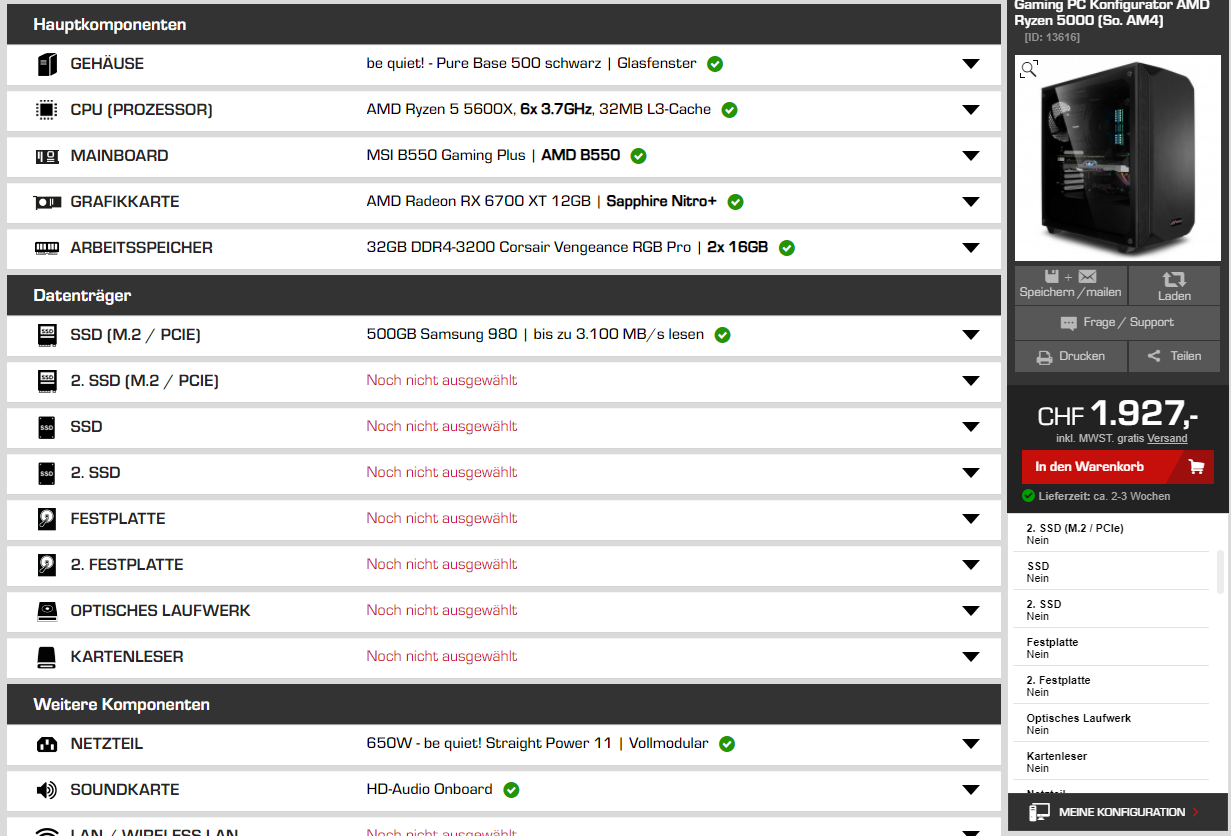Click 'MSI B550 Gaming Plus' text
1231x836 pixels.
[446, 156]
